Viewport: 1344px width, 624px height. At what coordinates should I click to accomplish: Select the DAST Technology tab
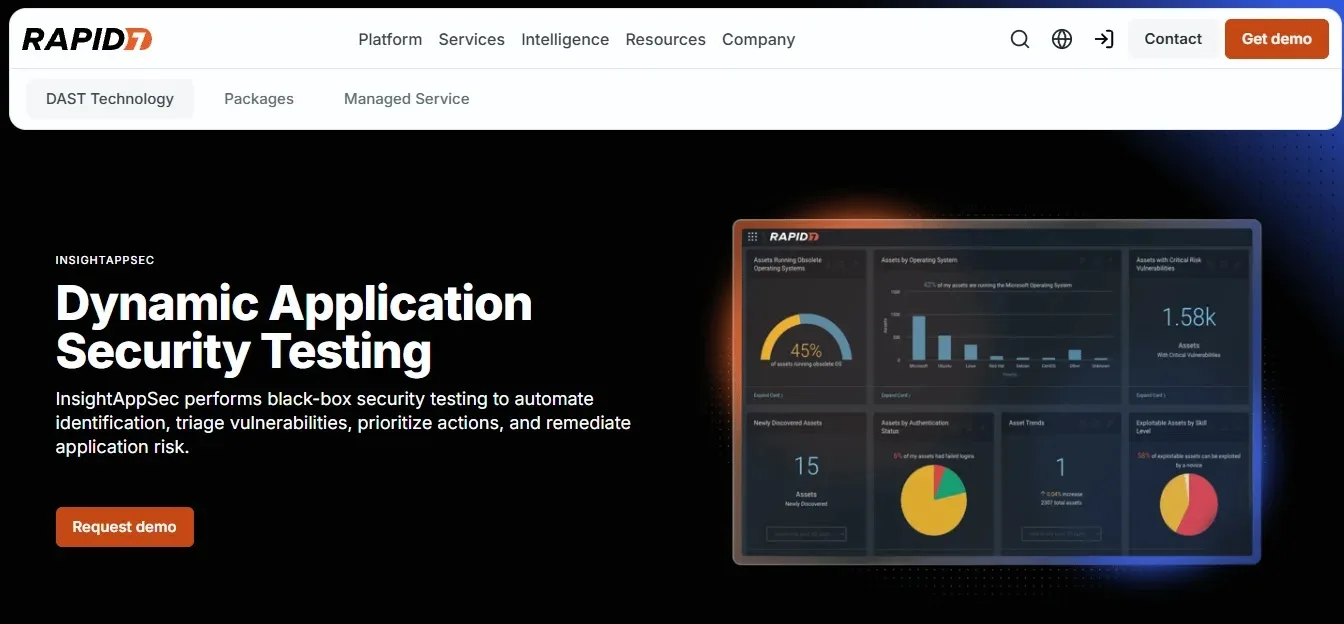(x=110, y=99)
